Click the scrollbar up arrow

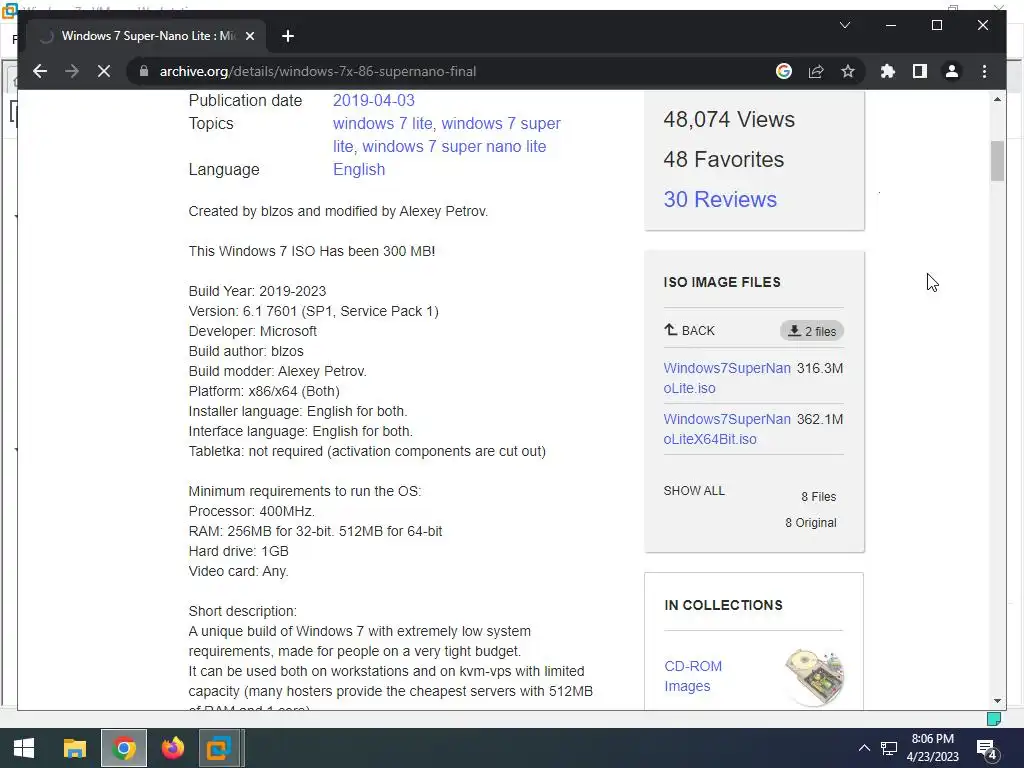tap(997, 99)
